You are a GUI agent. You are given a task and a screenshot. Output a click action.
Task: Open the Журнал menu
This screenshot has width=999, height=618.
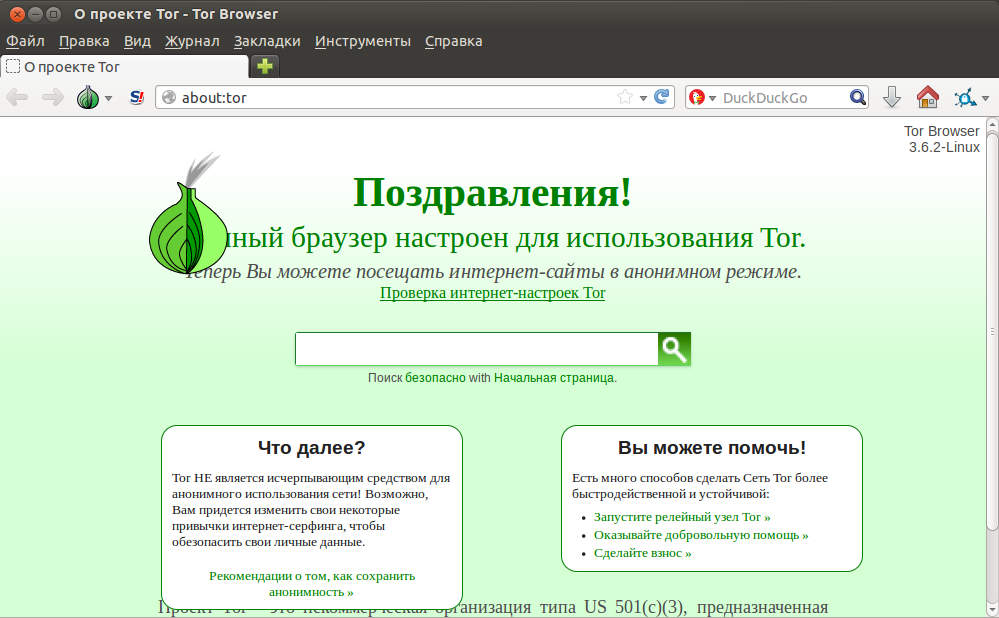[x=192, y=41]
